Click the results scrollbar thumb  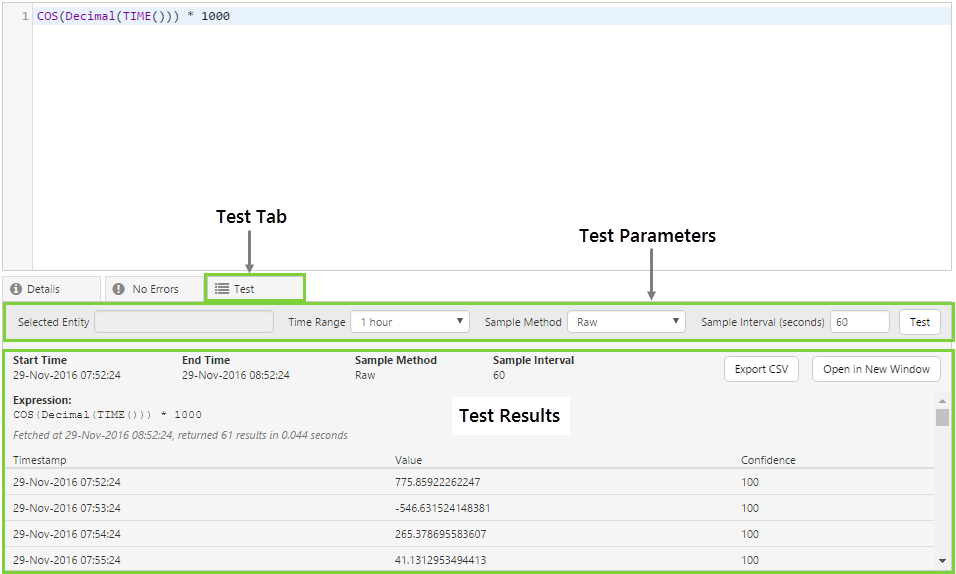[x=942, y=417]
